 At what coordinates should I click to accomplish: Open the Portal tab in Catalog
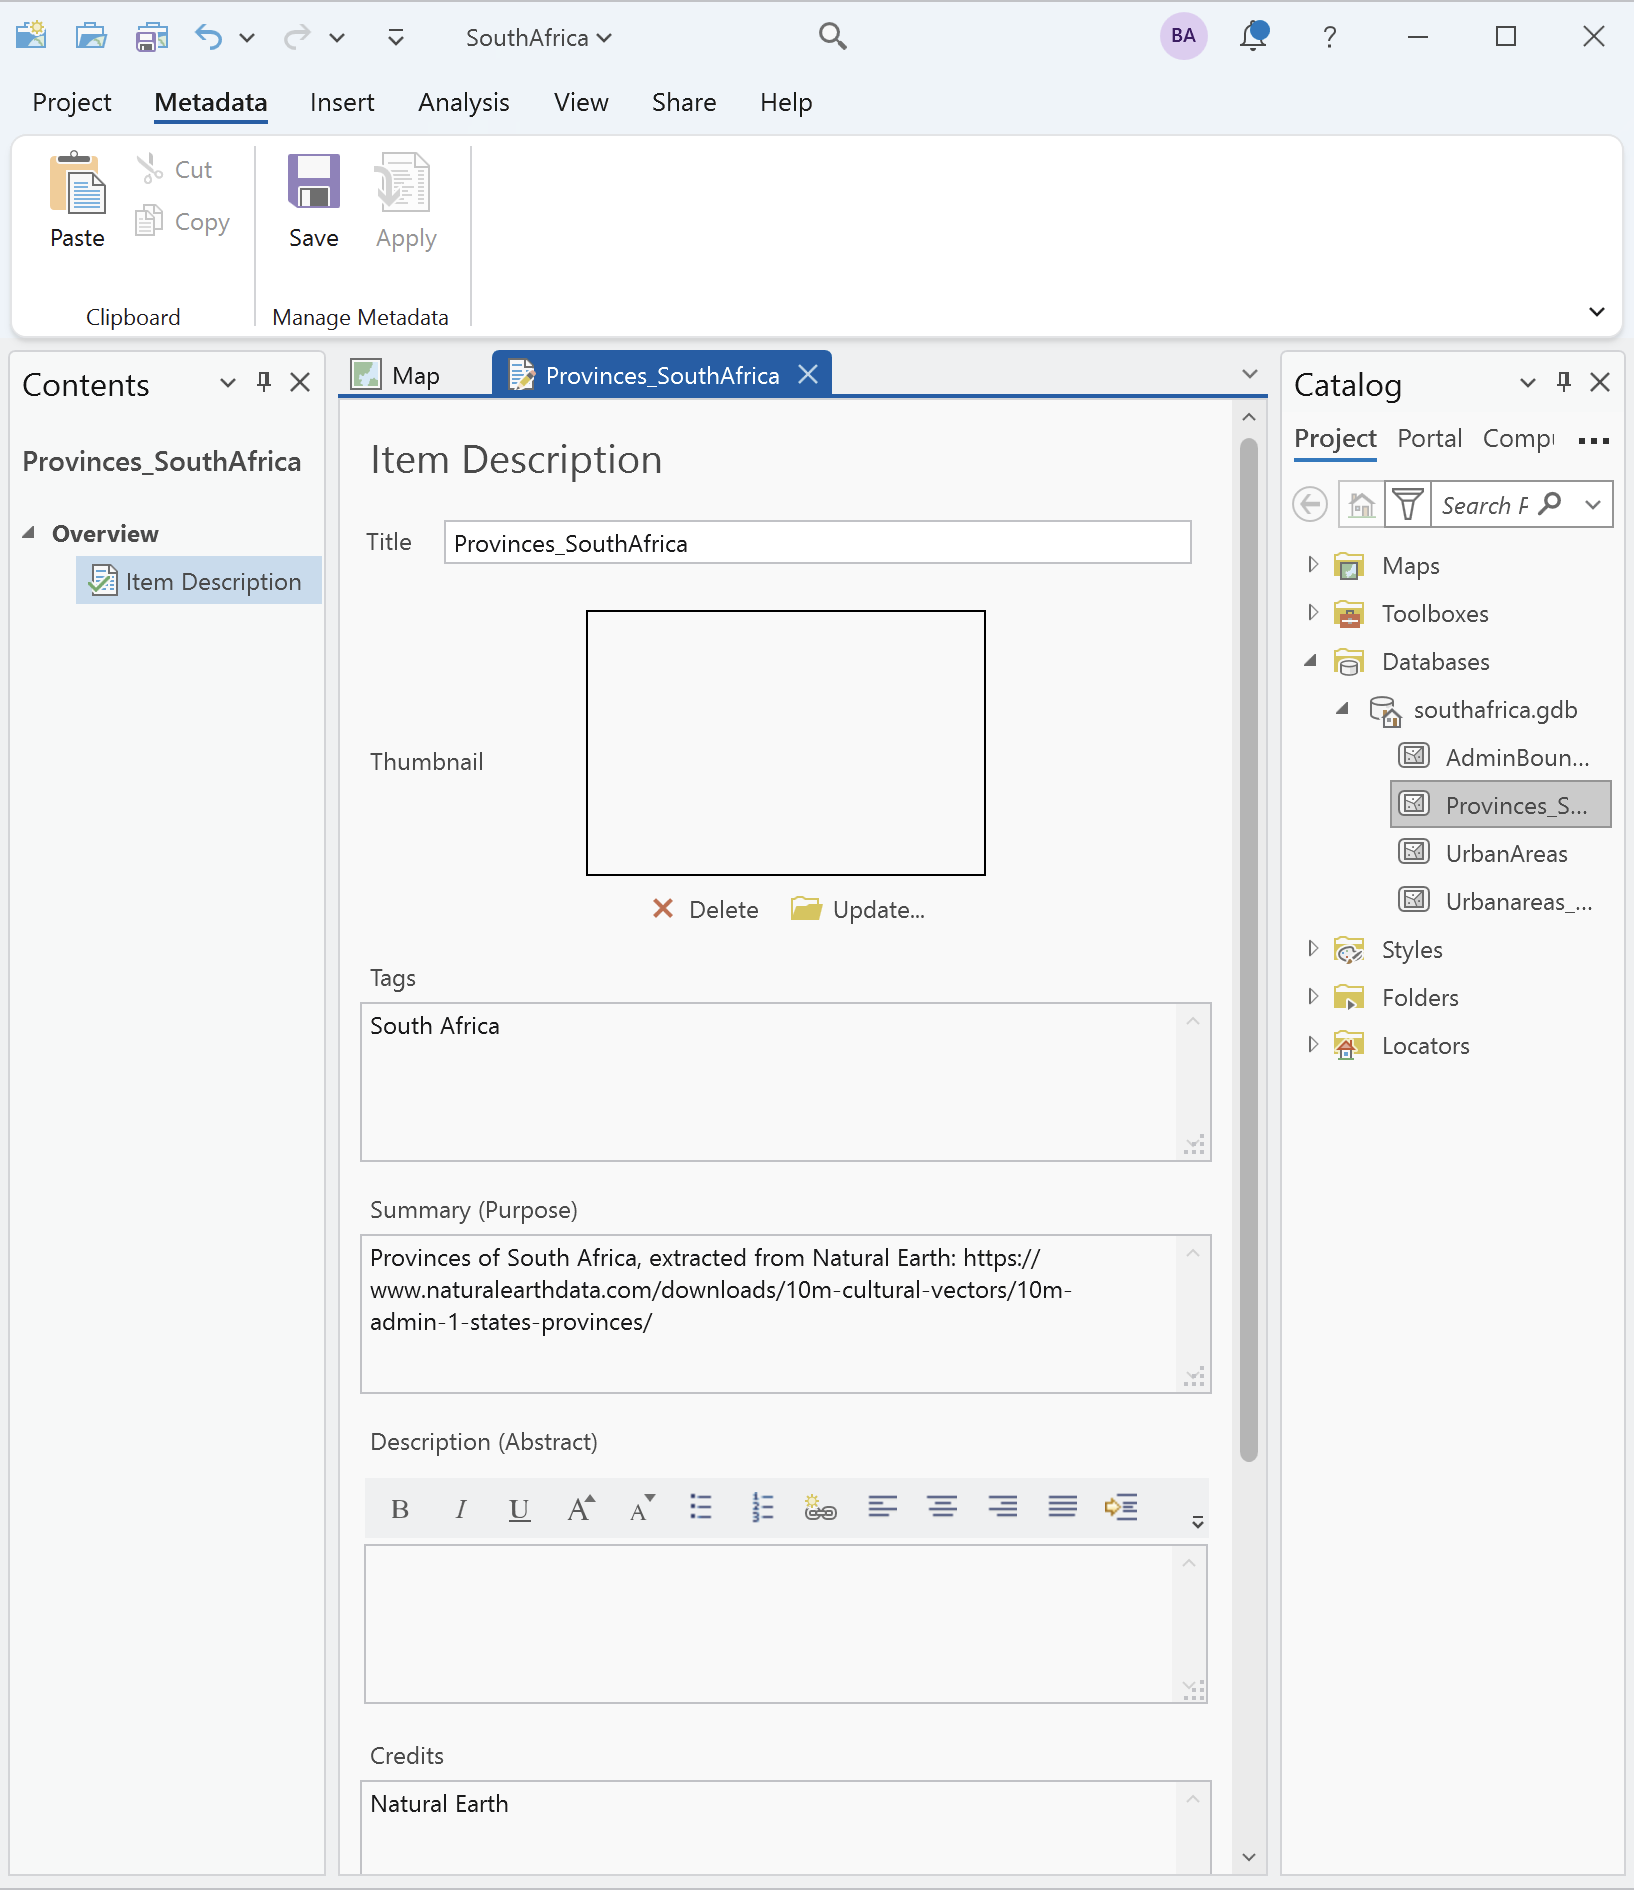point(1429,438)
